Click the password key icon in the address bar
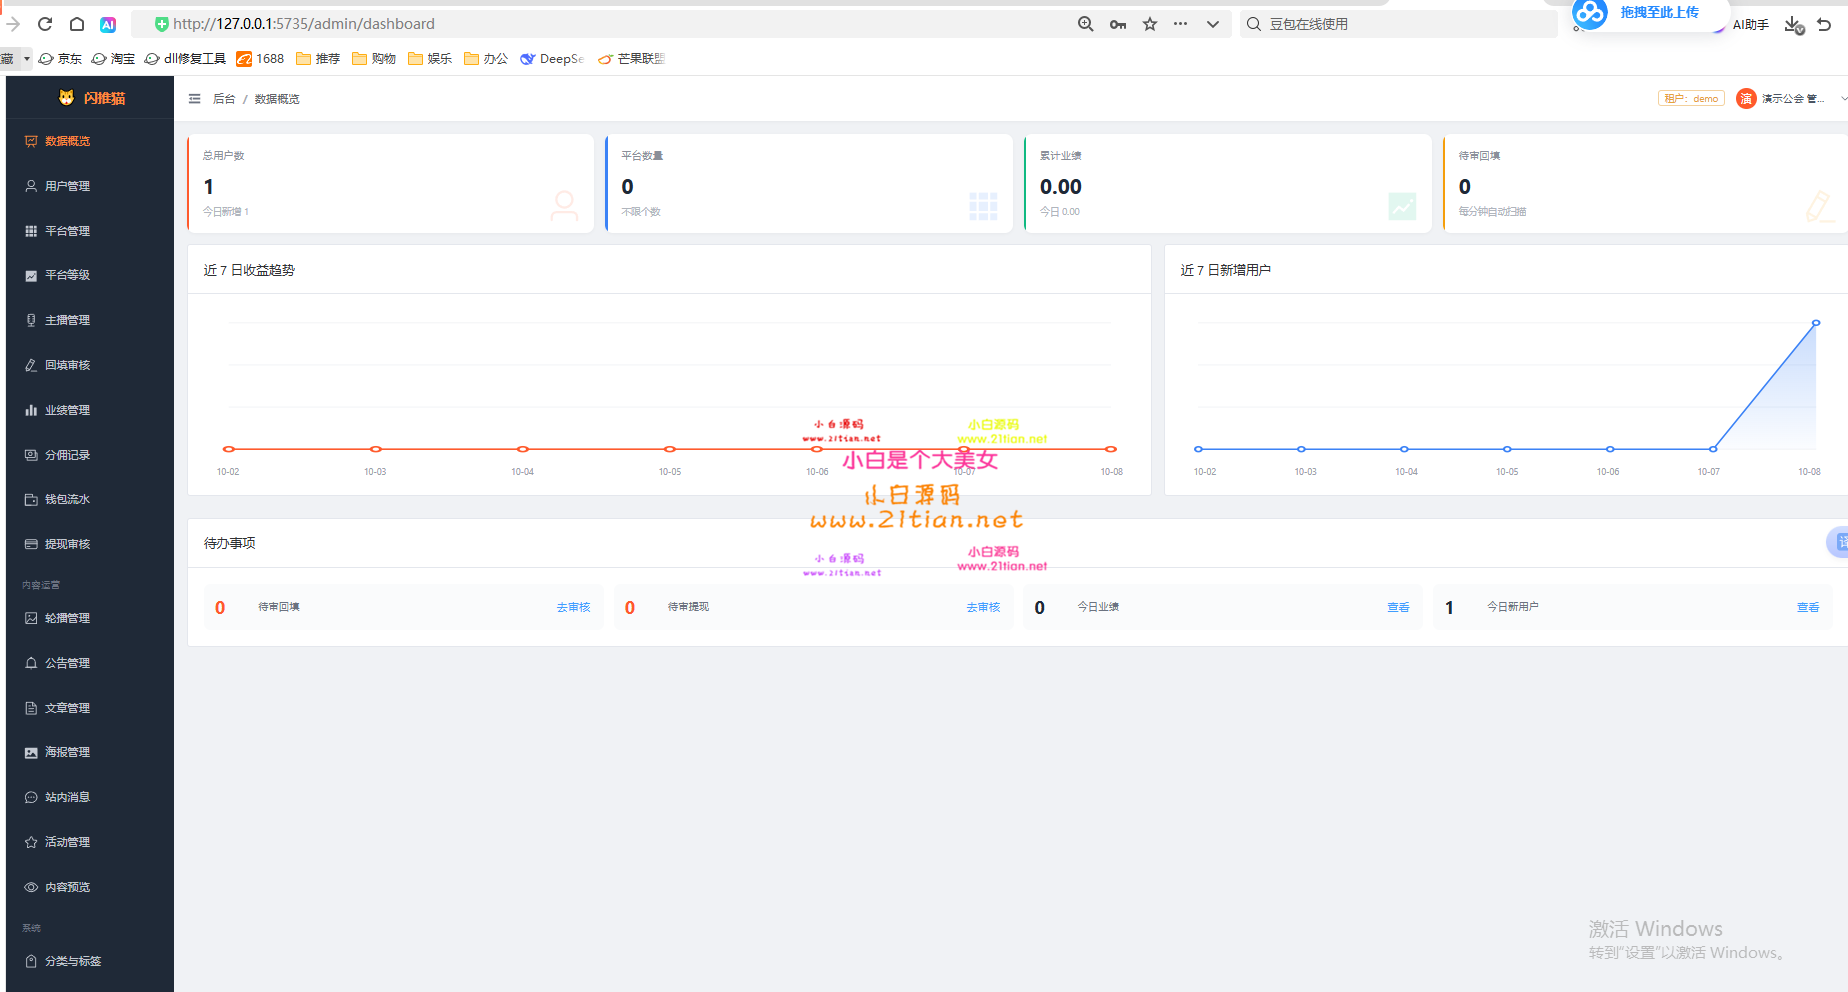This screenshot has height=992, width=1848. (x=1118, y=24)
